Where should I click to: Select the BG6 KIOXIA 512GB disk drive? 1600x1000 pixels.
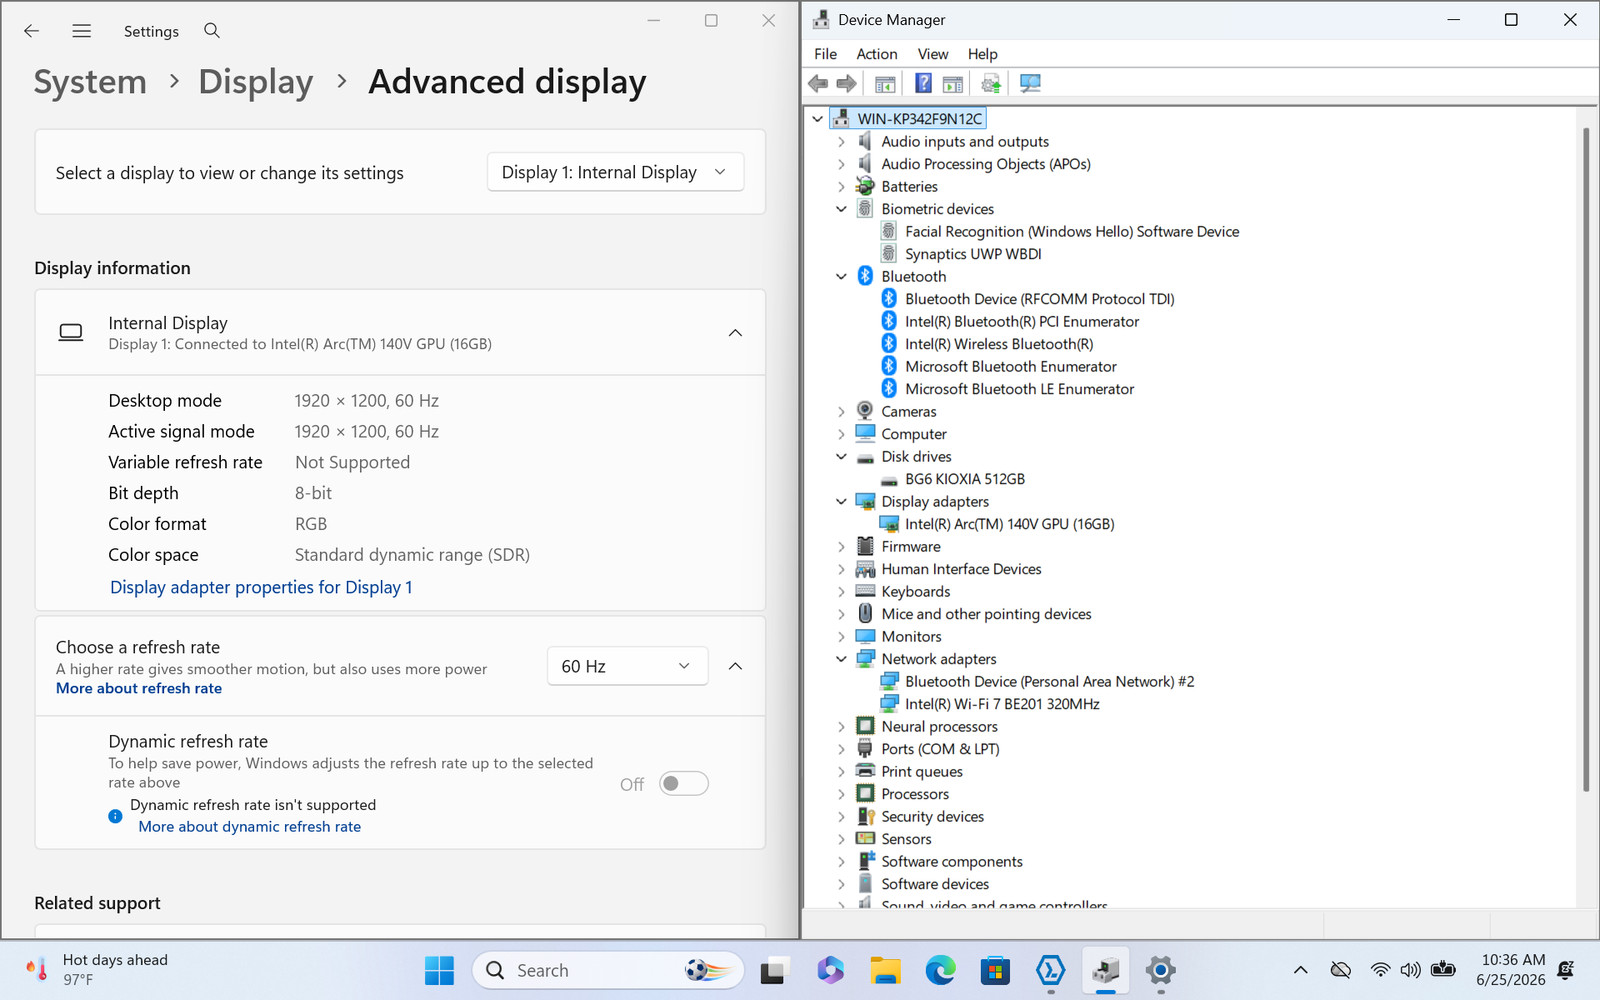[x=965, y=479]
